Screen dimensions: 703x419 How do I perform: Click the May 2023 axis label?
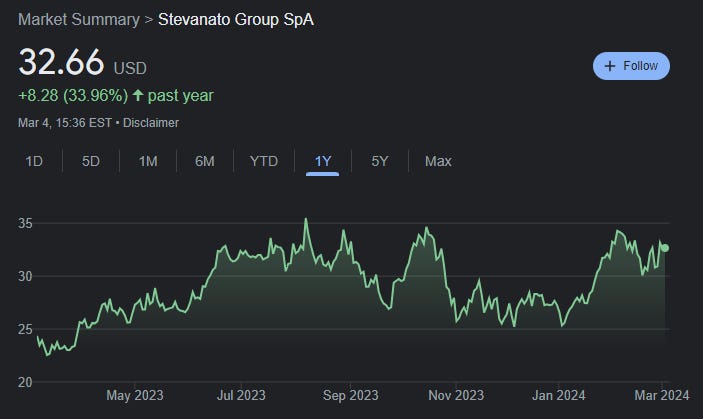click(x=135, y=395)
